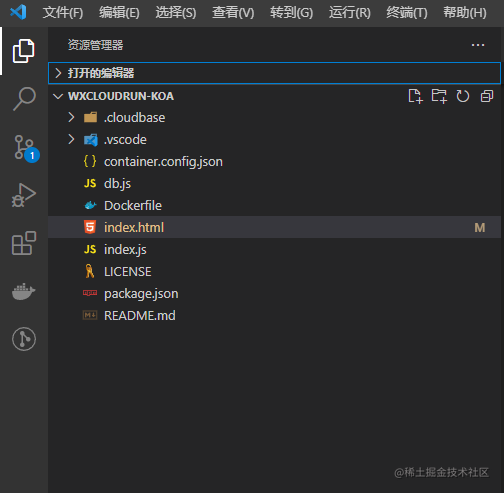Expand the 打开的编辑器 section
The height and width of the screenshot is (493, 504).
coord(274,73)
